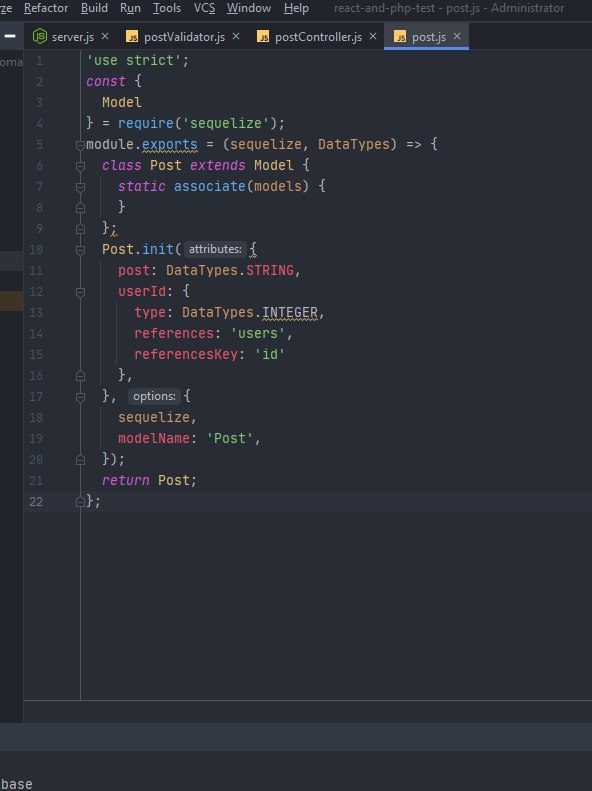Open the Tools menu
592x791 pixels.
[x=167, y=8]
